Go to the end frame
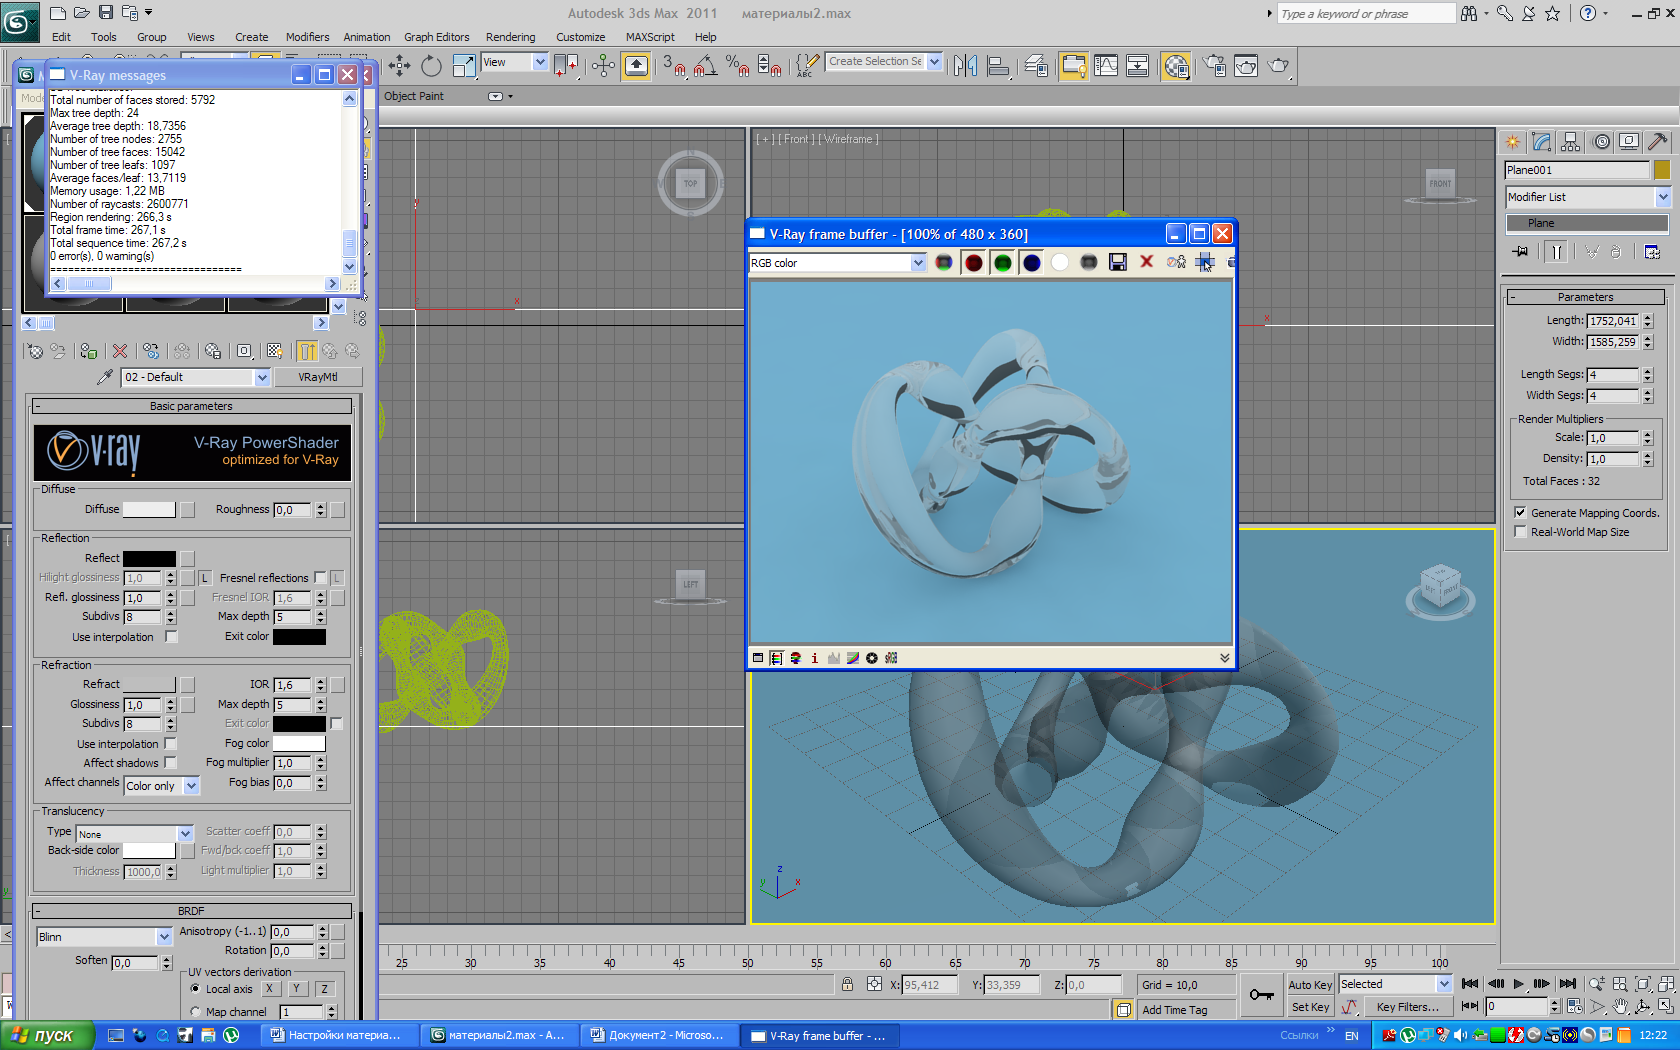The image size is (1680, 1050). (x=1568, y=984)
